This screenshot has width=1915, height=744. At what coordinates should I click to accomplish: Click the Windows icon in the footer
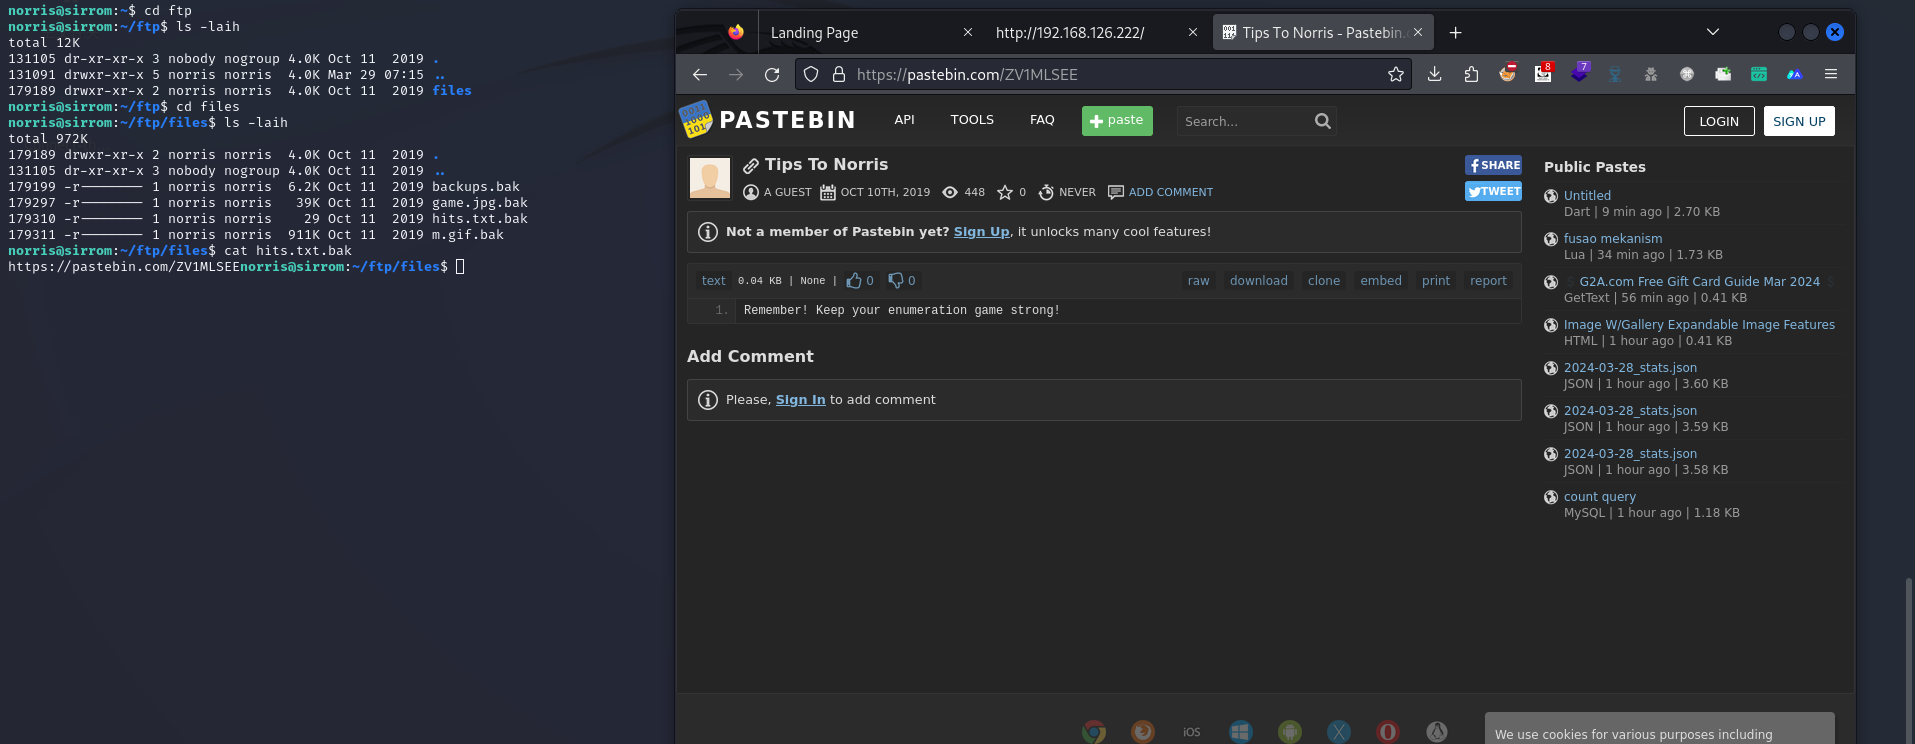click(1241, 732)
